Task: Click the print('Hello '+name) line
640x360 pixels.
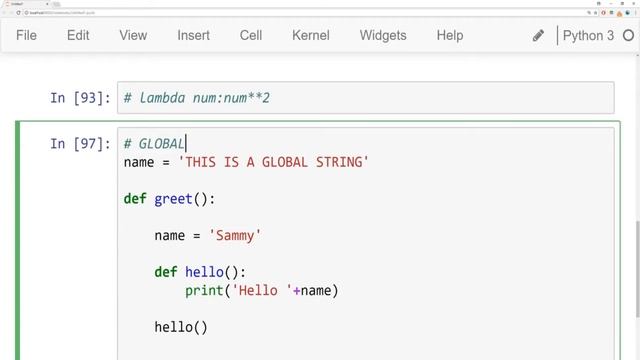Action: point(262,291)
